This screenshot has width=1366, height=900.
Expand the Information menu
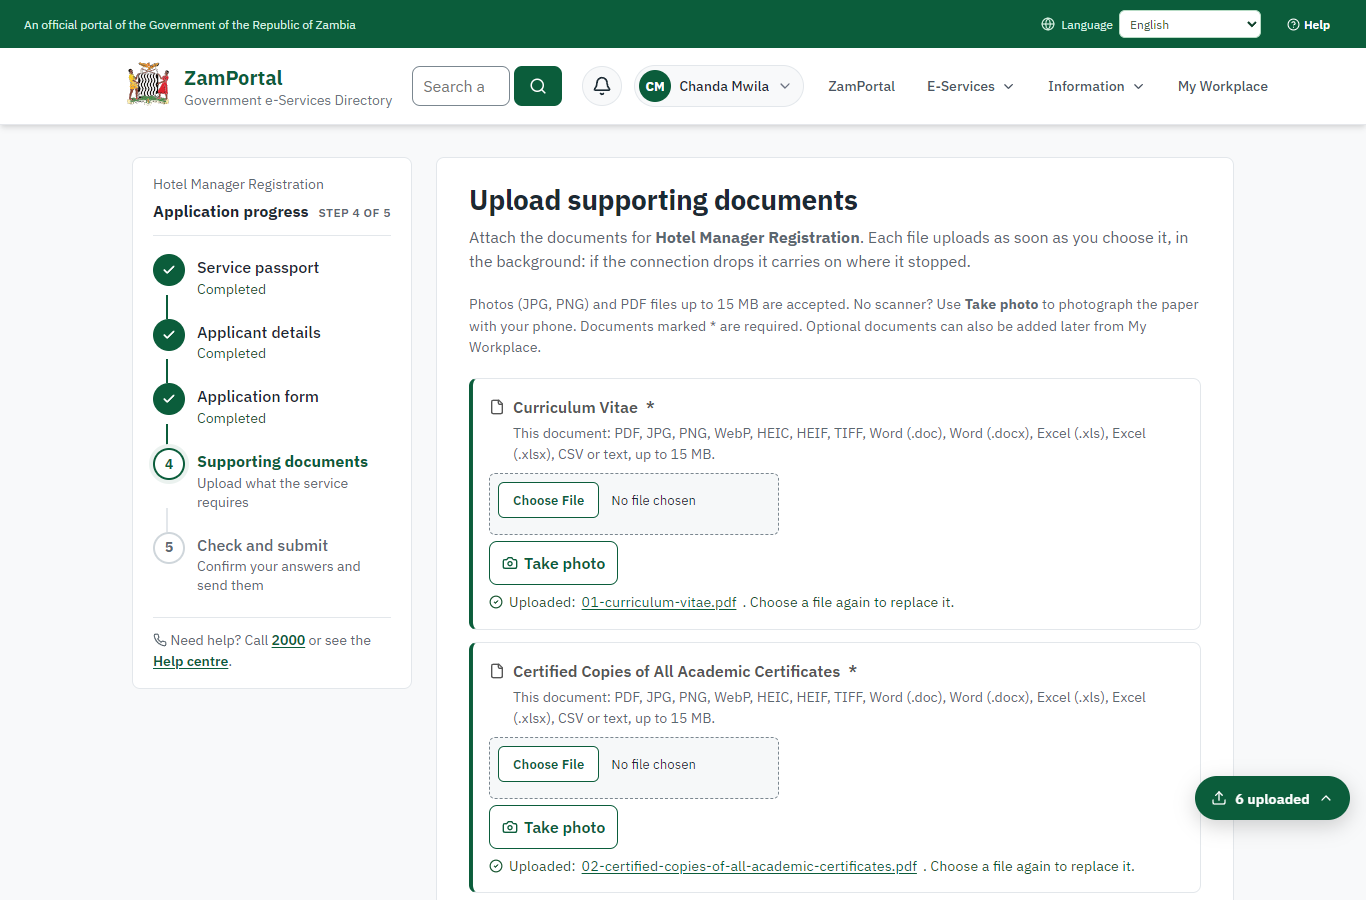tap(1096, 86)
